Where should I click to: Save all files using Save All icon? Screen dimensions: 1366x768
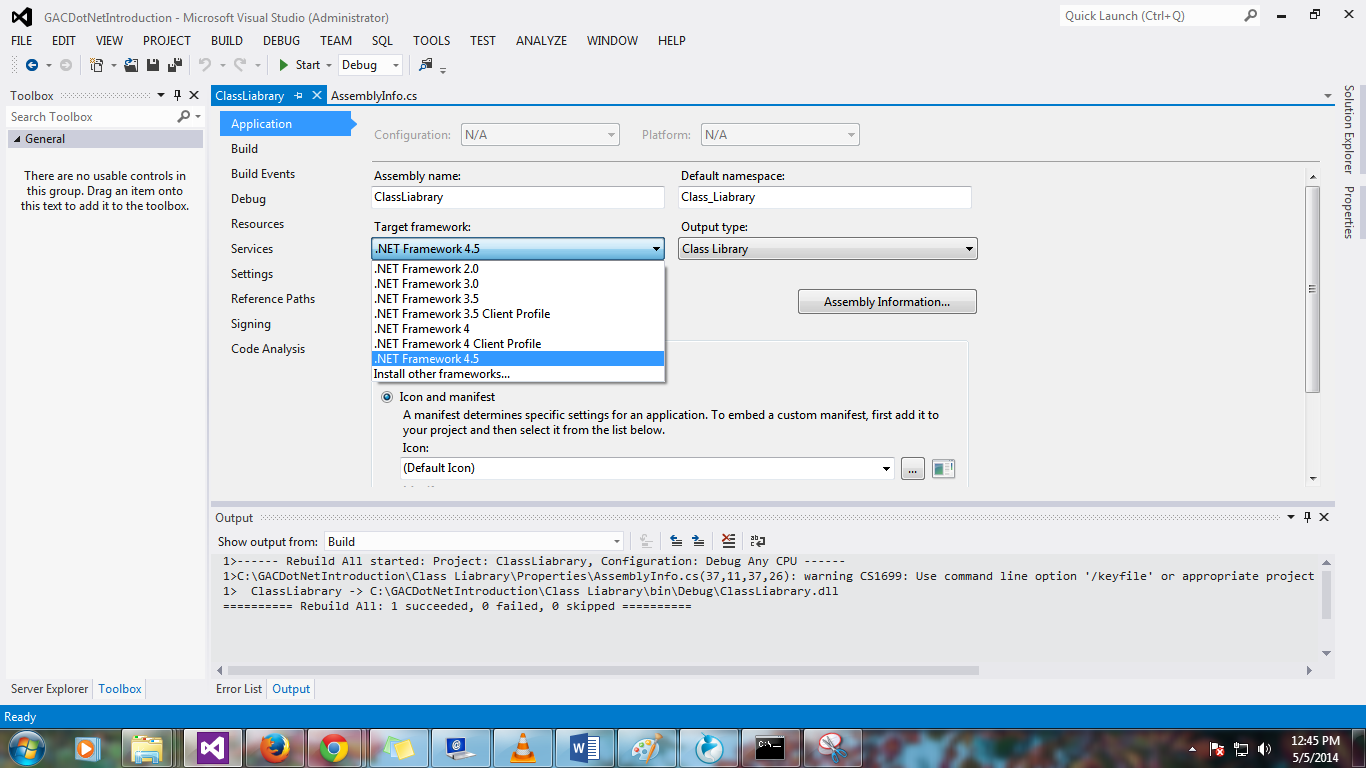click(172, 64)
